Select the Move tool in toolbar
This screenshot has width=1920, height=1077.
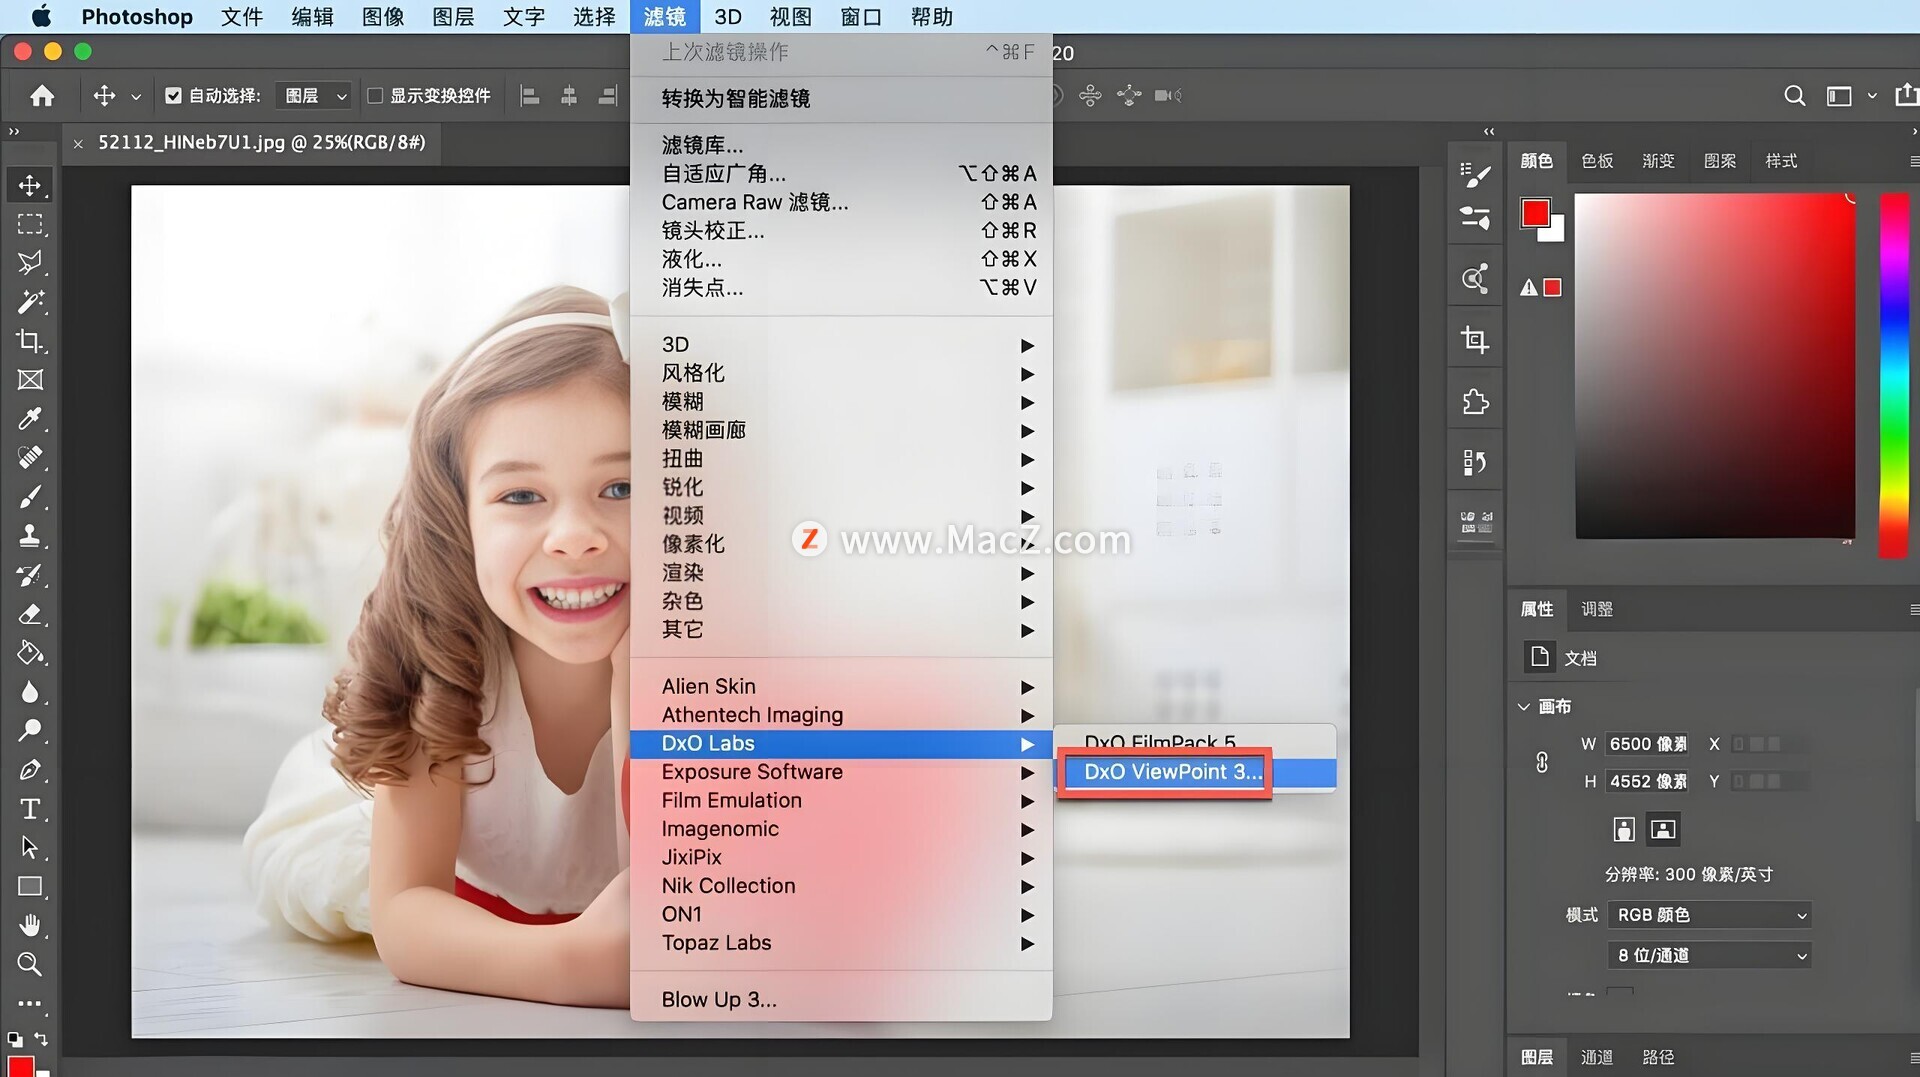pyautogui.click(x=30, y=186)
